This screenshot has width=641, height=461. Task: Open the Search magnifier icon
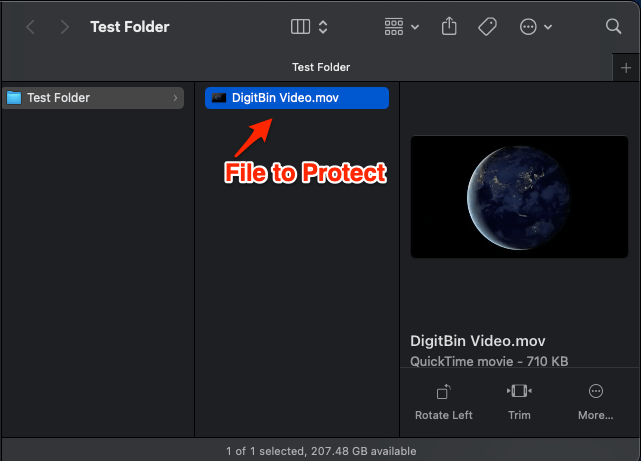(x=614, y=27)
